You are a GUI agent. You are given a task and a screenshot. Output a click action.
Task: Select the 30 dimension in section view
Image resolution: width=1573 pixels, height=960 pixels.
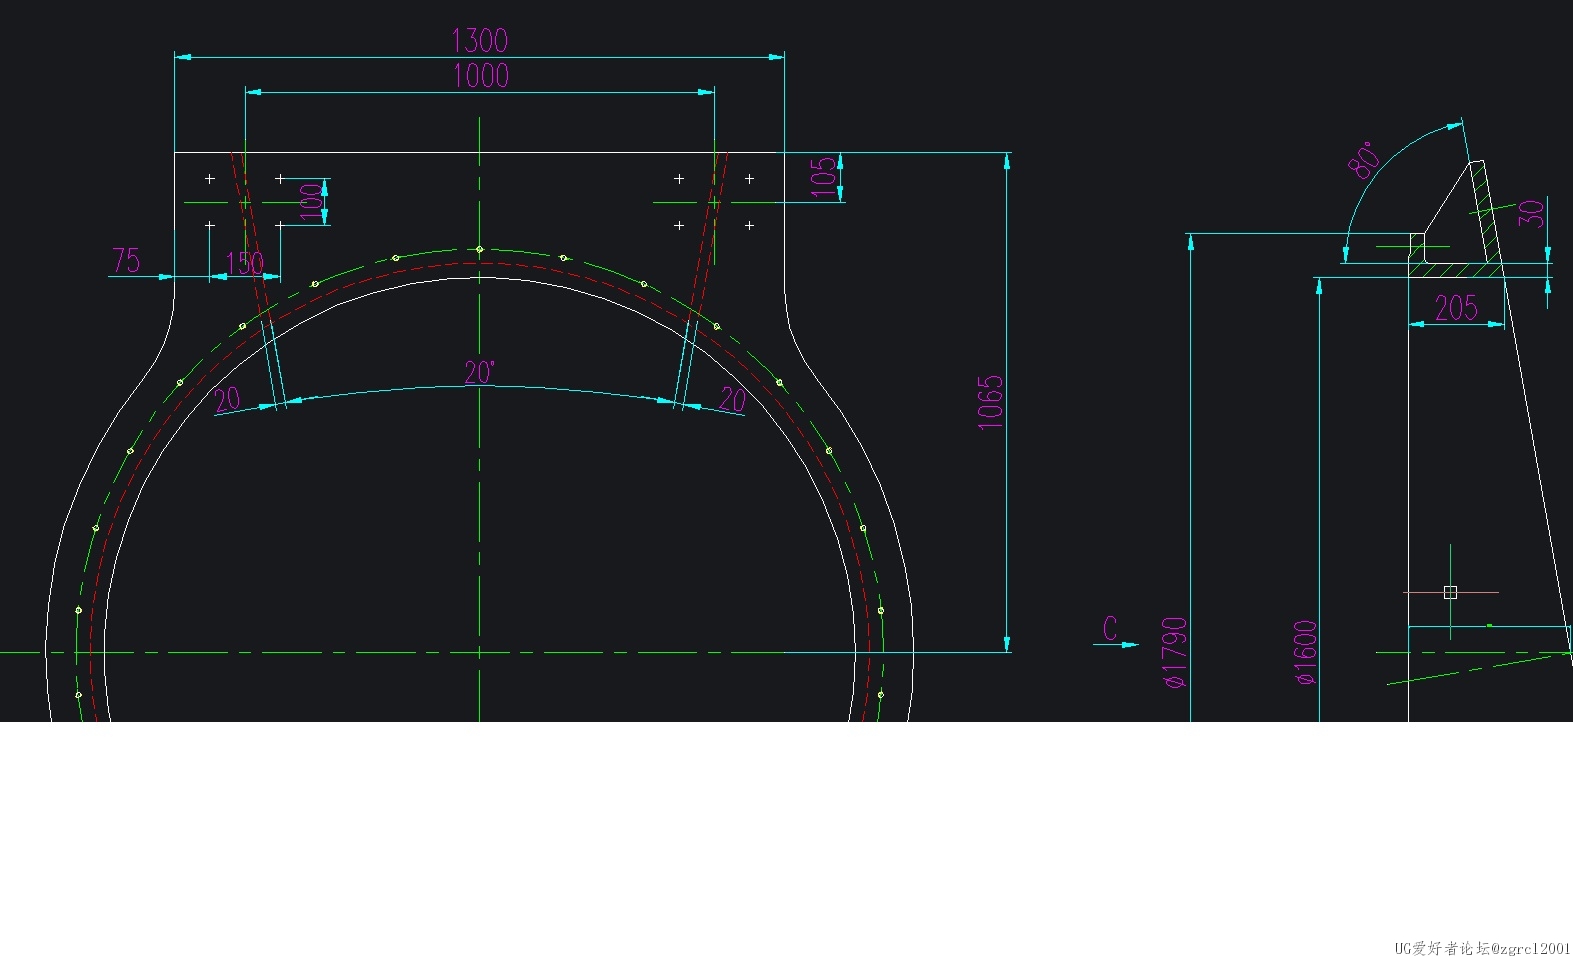tap(1531, 214)
